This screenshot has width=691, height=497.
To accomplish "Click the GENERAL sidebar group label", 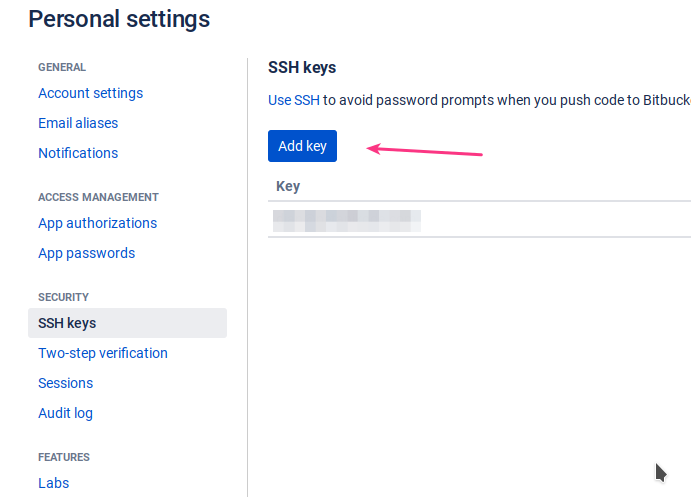I will click(x=62, y=67).
